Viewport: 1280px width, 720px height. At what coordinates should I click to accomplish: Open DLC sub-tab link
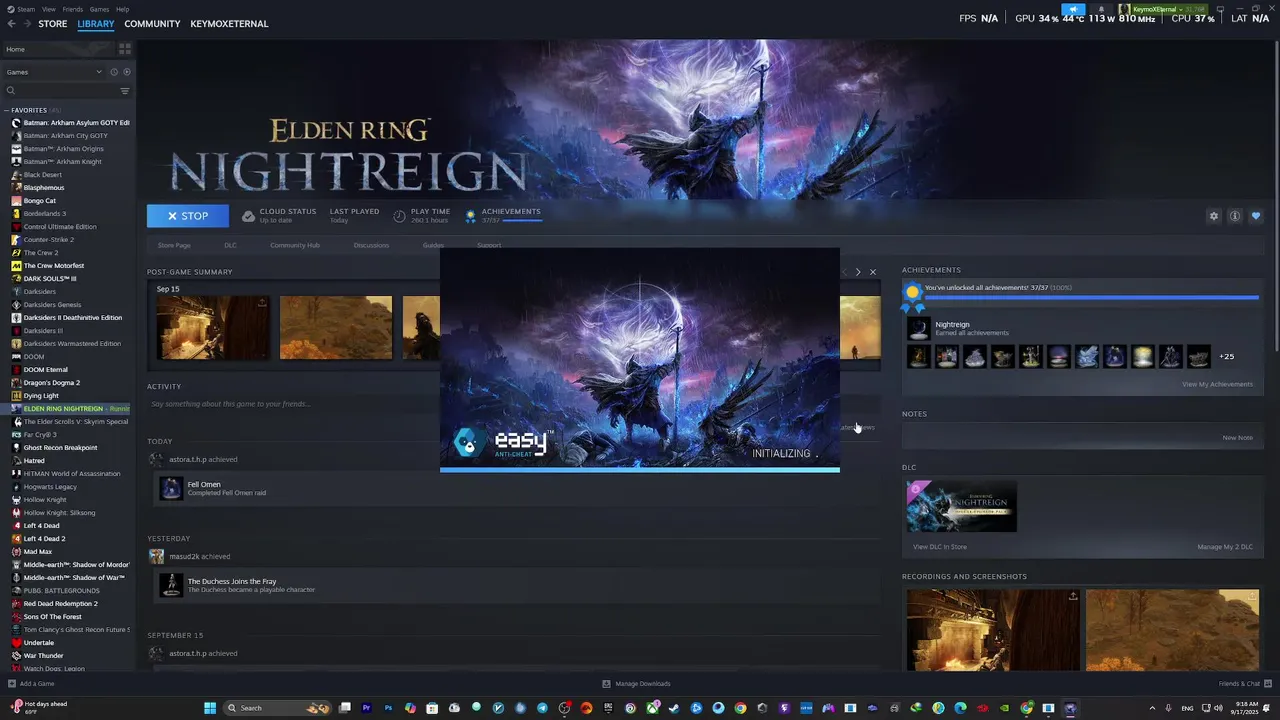(230, 245)
